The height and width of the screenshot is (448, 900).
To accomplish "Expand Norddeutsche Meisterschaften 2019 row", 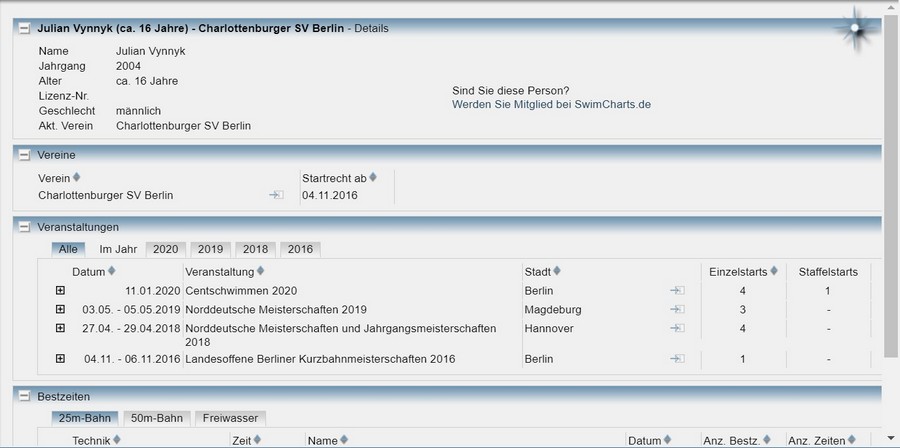I will pos(60,310).
